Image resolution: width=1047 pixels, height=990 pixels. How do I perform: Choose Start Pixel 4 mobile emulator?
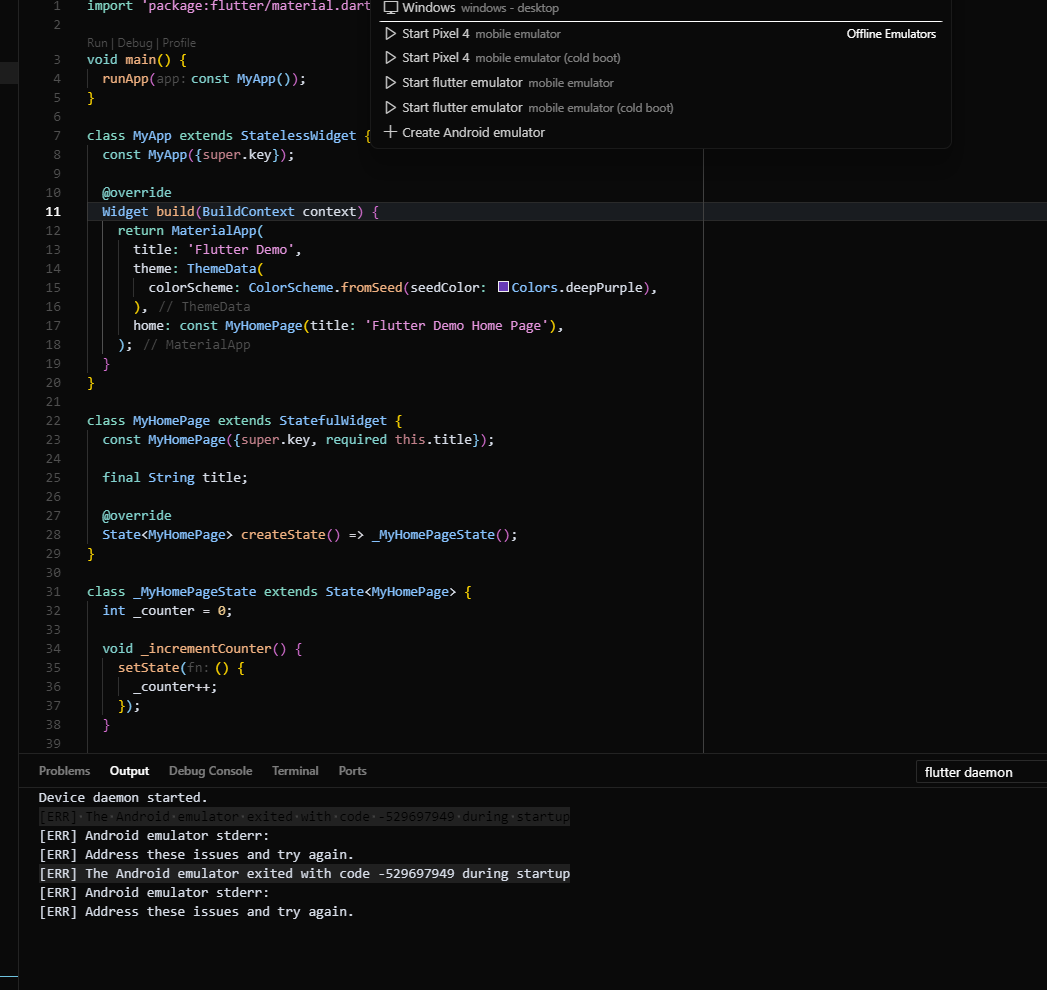coord(661,33)
